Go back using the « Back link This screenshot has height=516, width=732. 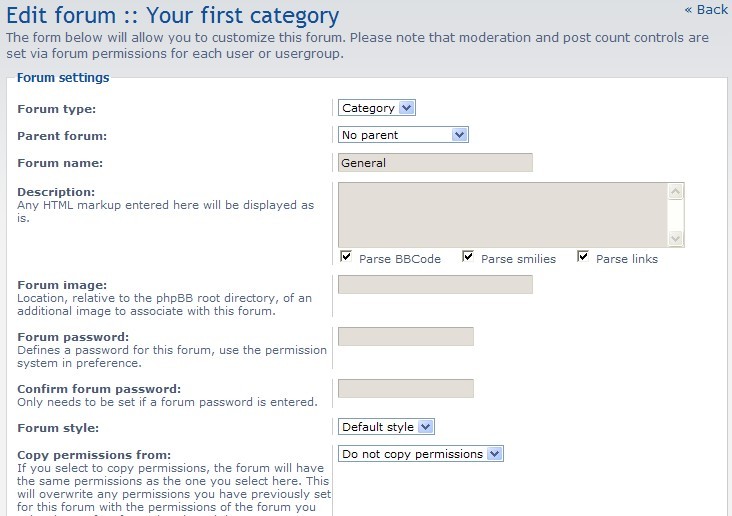[x=706, y=10]
